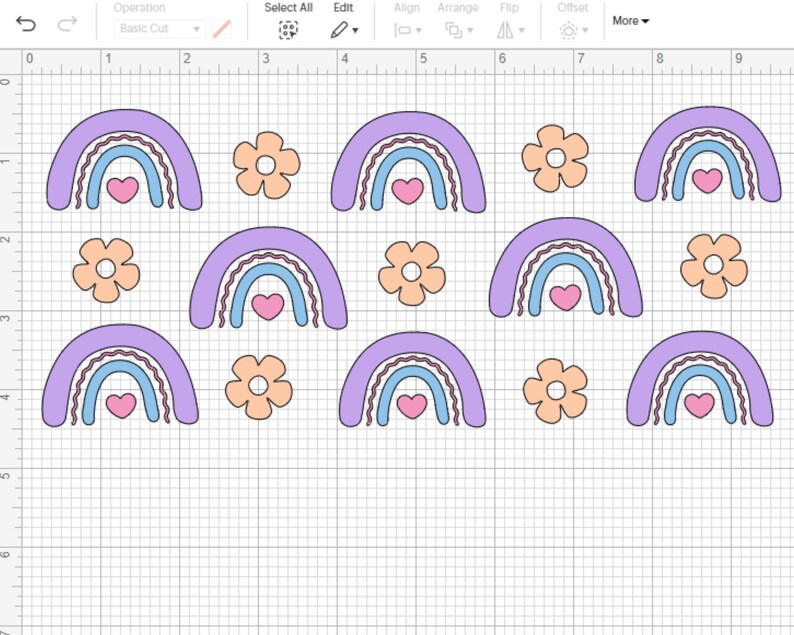Open the operation color swatch
The height and width of the screenshot is (635, 794).
[222, 29]
